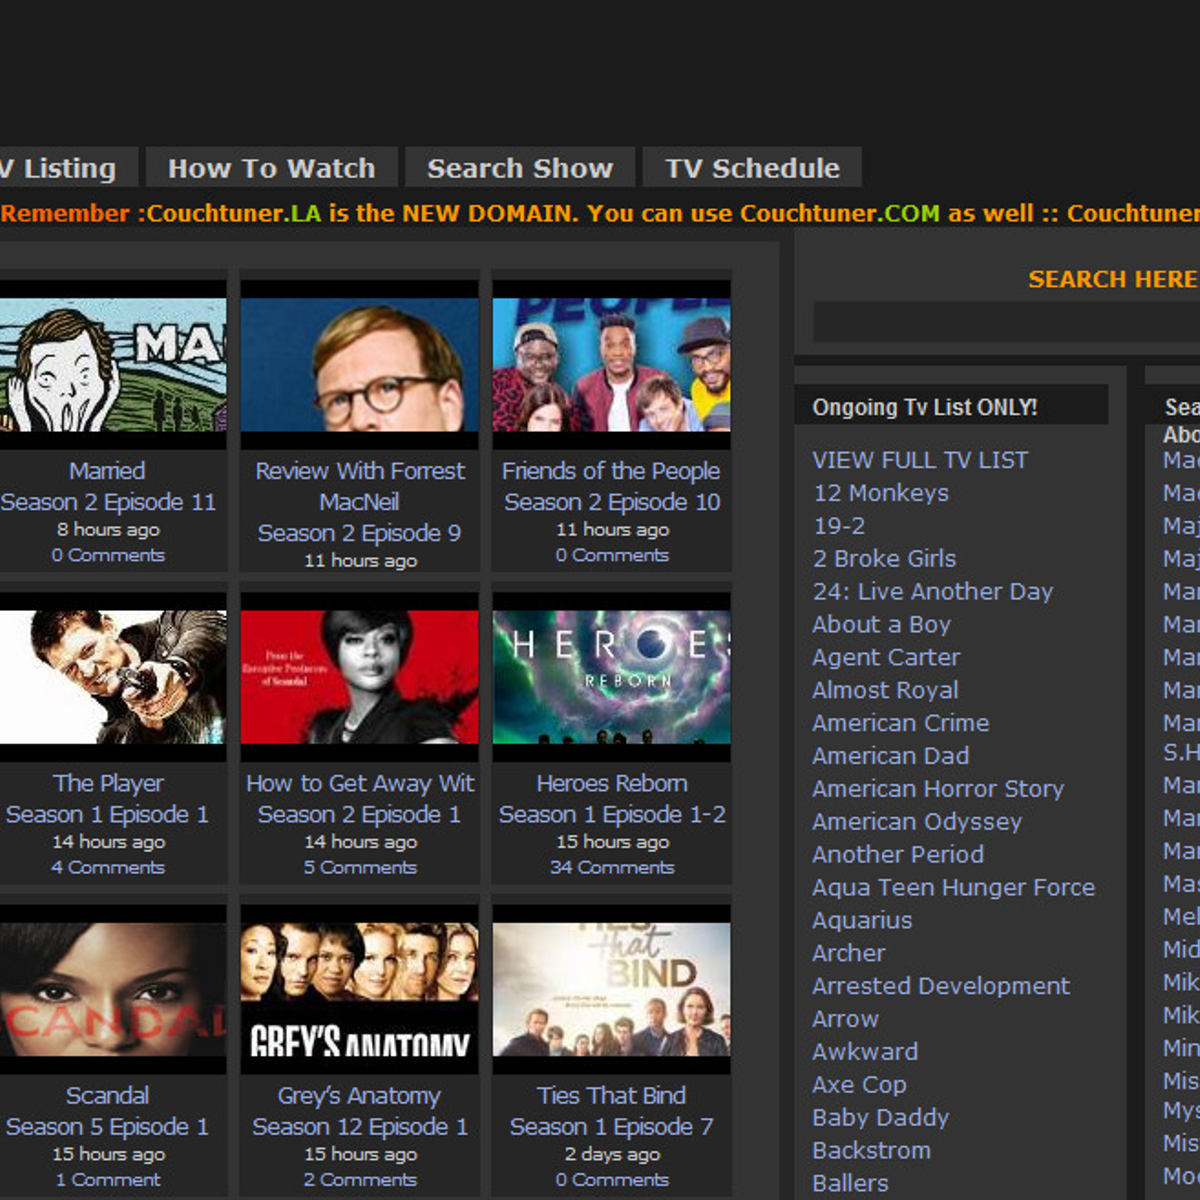Open Almost Royal link
The width and height of the screenshot is (1200, 1200).
click(x=885, y=690)
